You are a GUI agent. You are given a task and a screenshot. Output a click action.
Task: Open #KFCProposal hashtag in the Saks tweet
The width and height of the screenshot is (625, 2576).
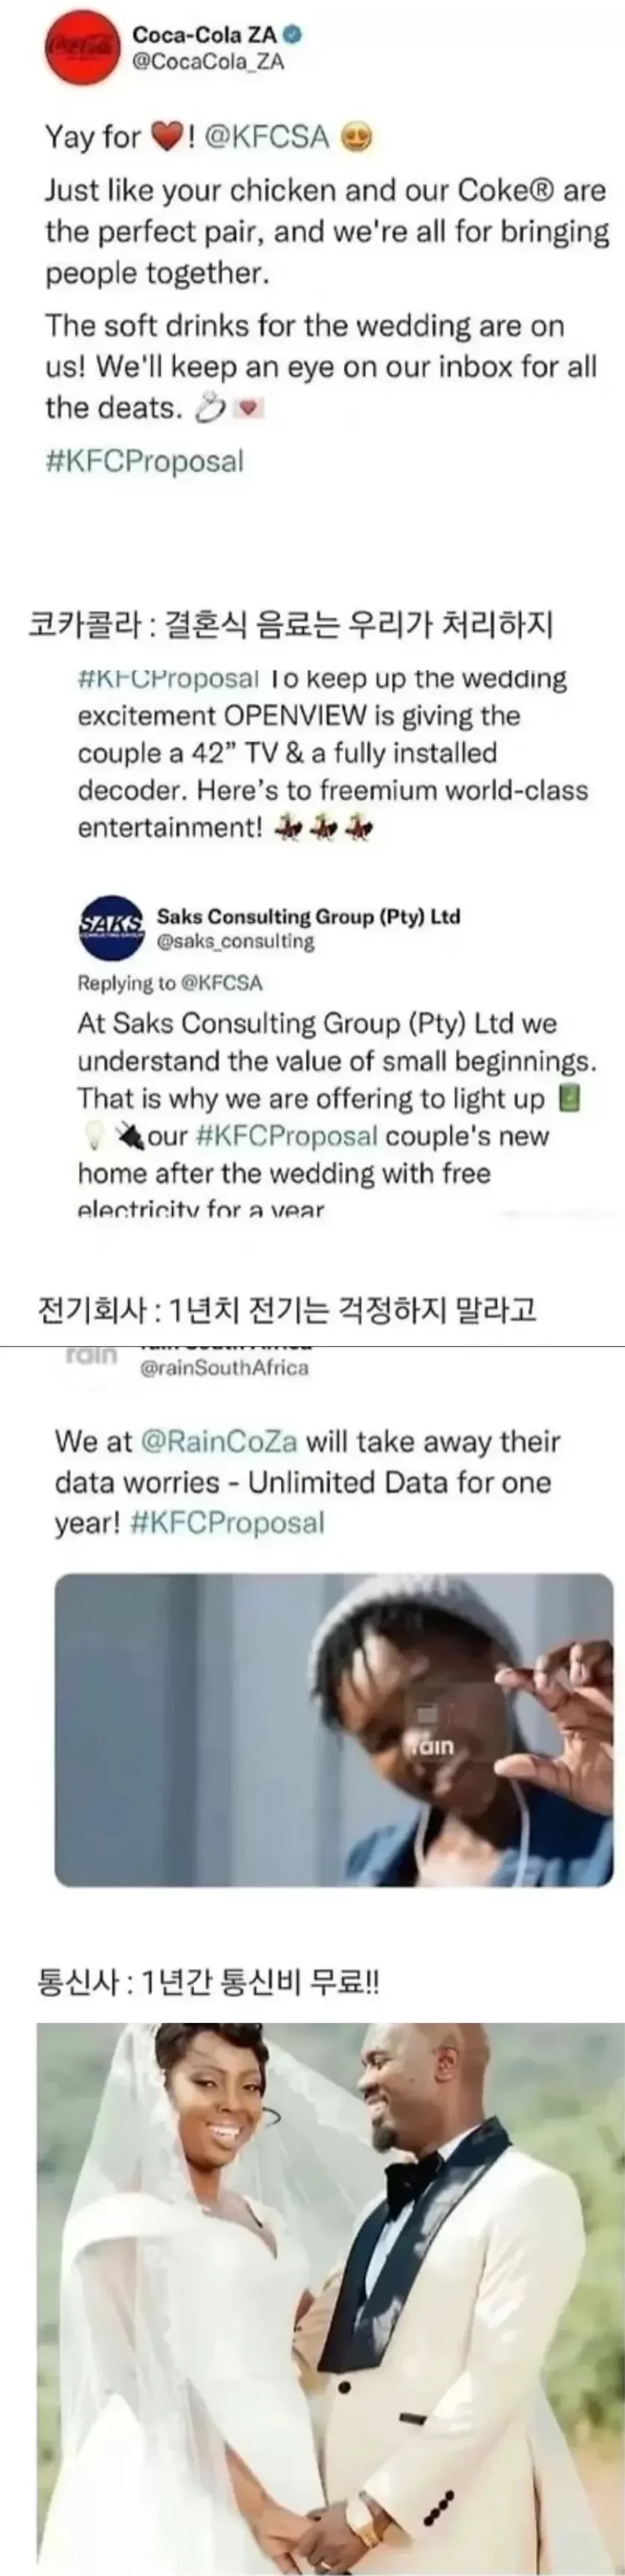[x=288, y=1136]
